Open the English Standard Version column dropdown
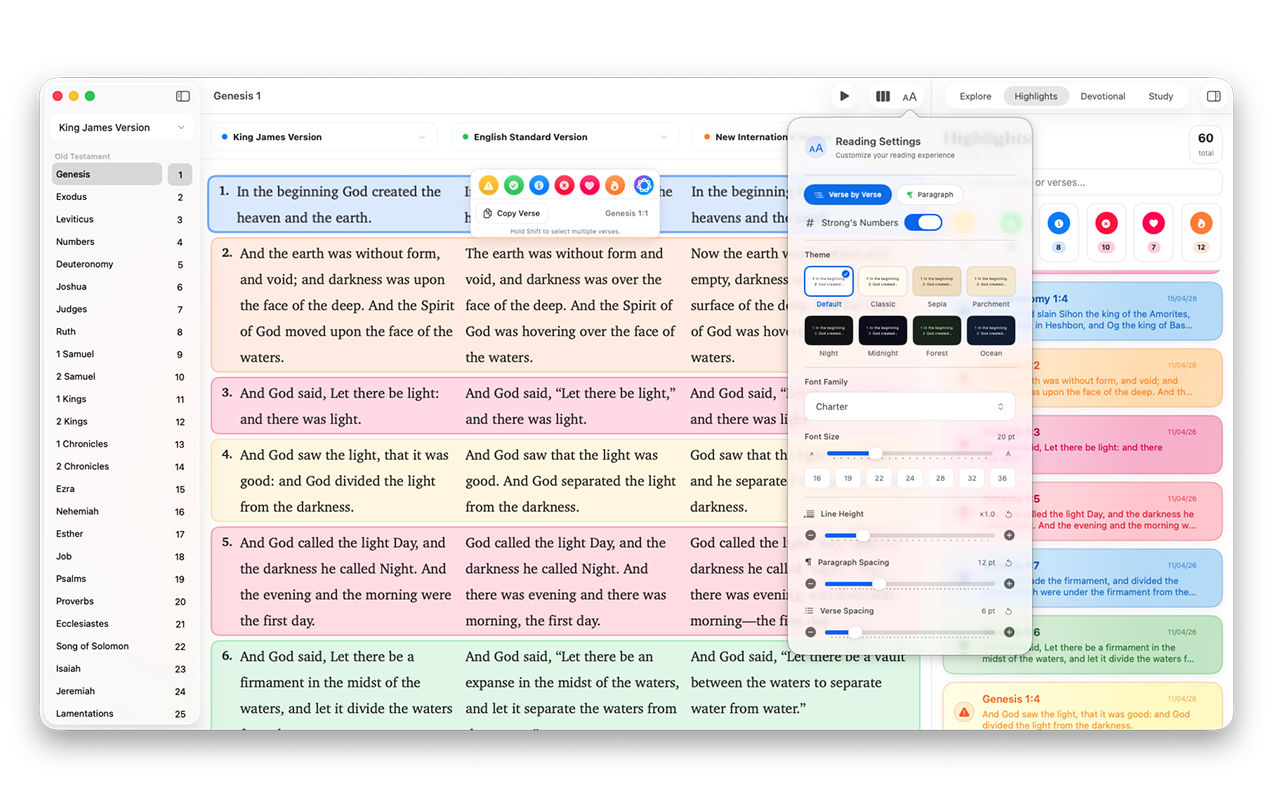The image size is (1280, 800). point(566,137)
